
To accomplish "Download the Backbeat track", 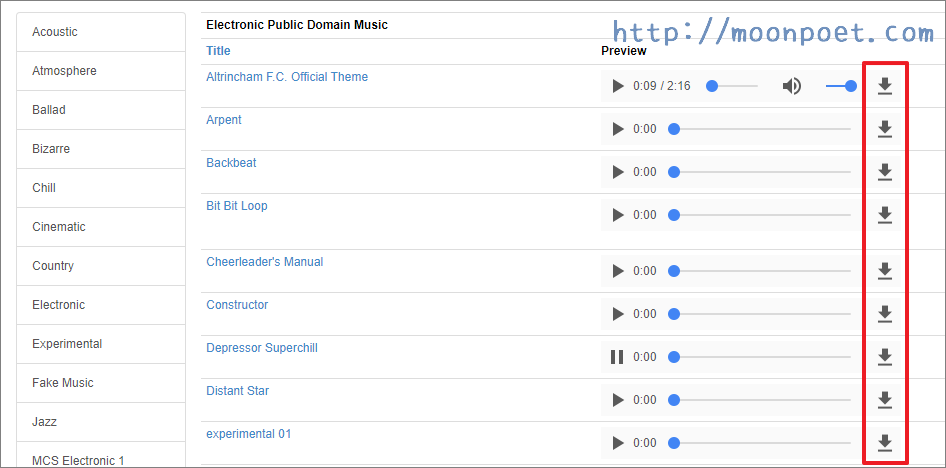I will (884, 172).
